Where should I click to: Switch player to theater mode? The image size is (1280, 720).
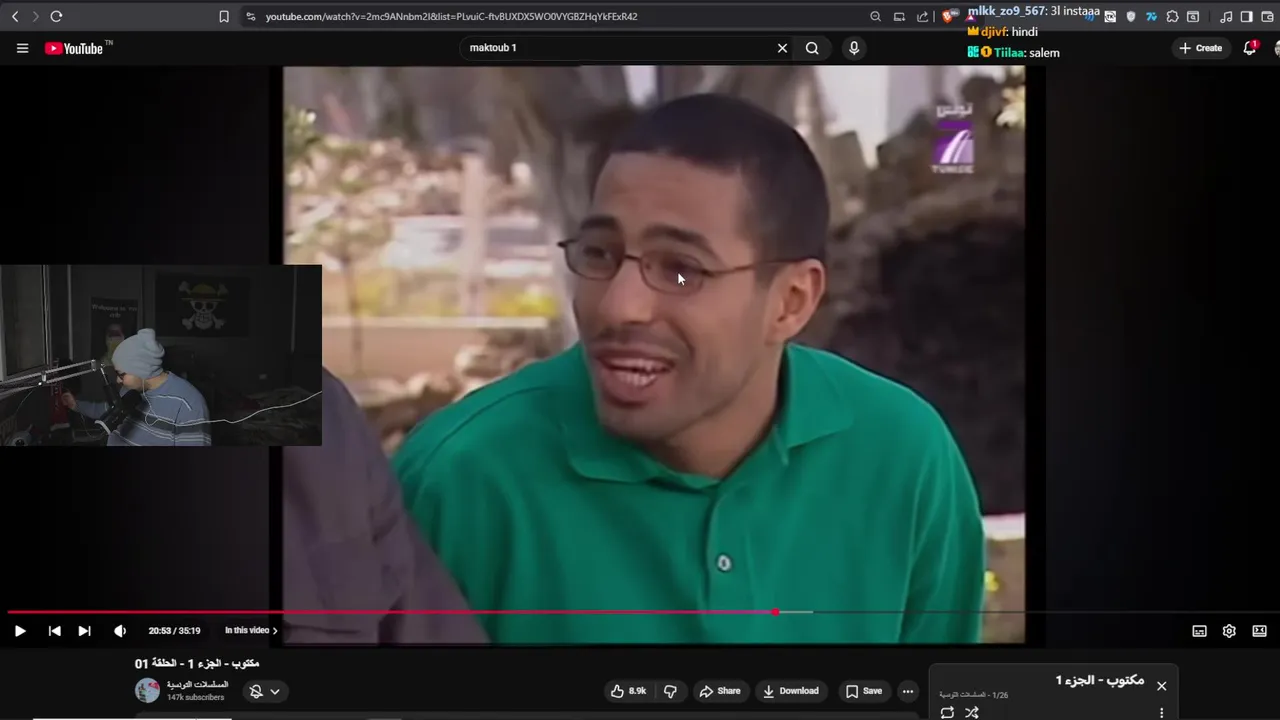[1259, 631]
